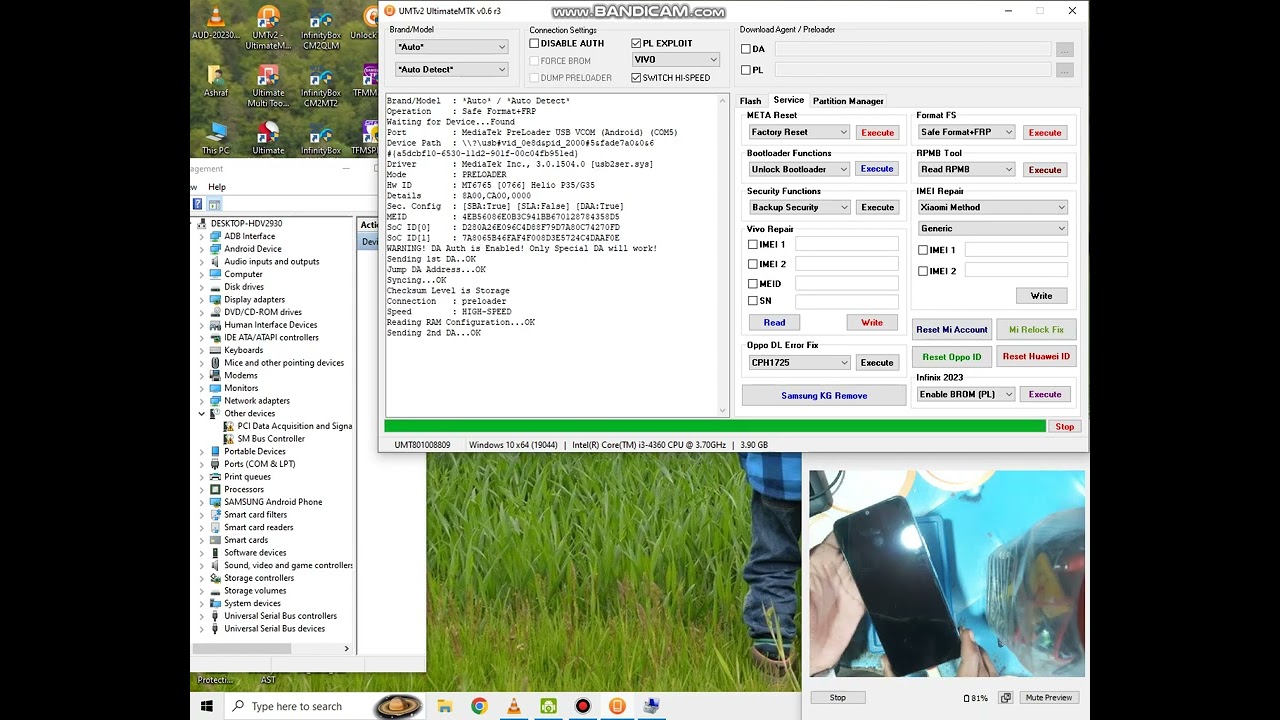Open the Xiaomi Method IMEI Repair dropdown
The image size is (1280, 720).
click(x=992, y=207)
